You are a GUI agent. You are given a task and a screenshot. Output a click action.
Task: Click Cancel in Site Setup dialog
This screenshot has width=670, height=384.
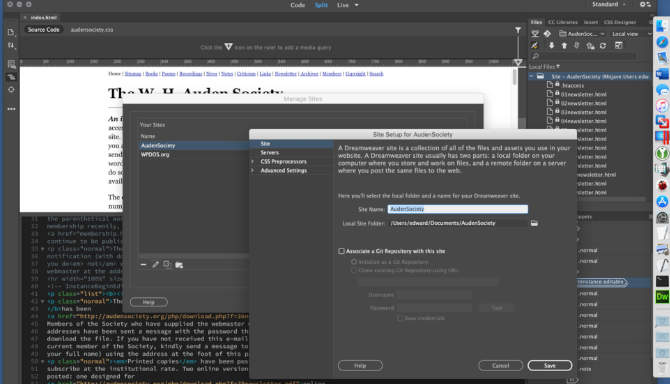[x=500, y=366]
